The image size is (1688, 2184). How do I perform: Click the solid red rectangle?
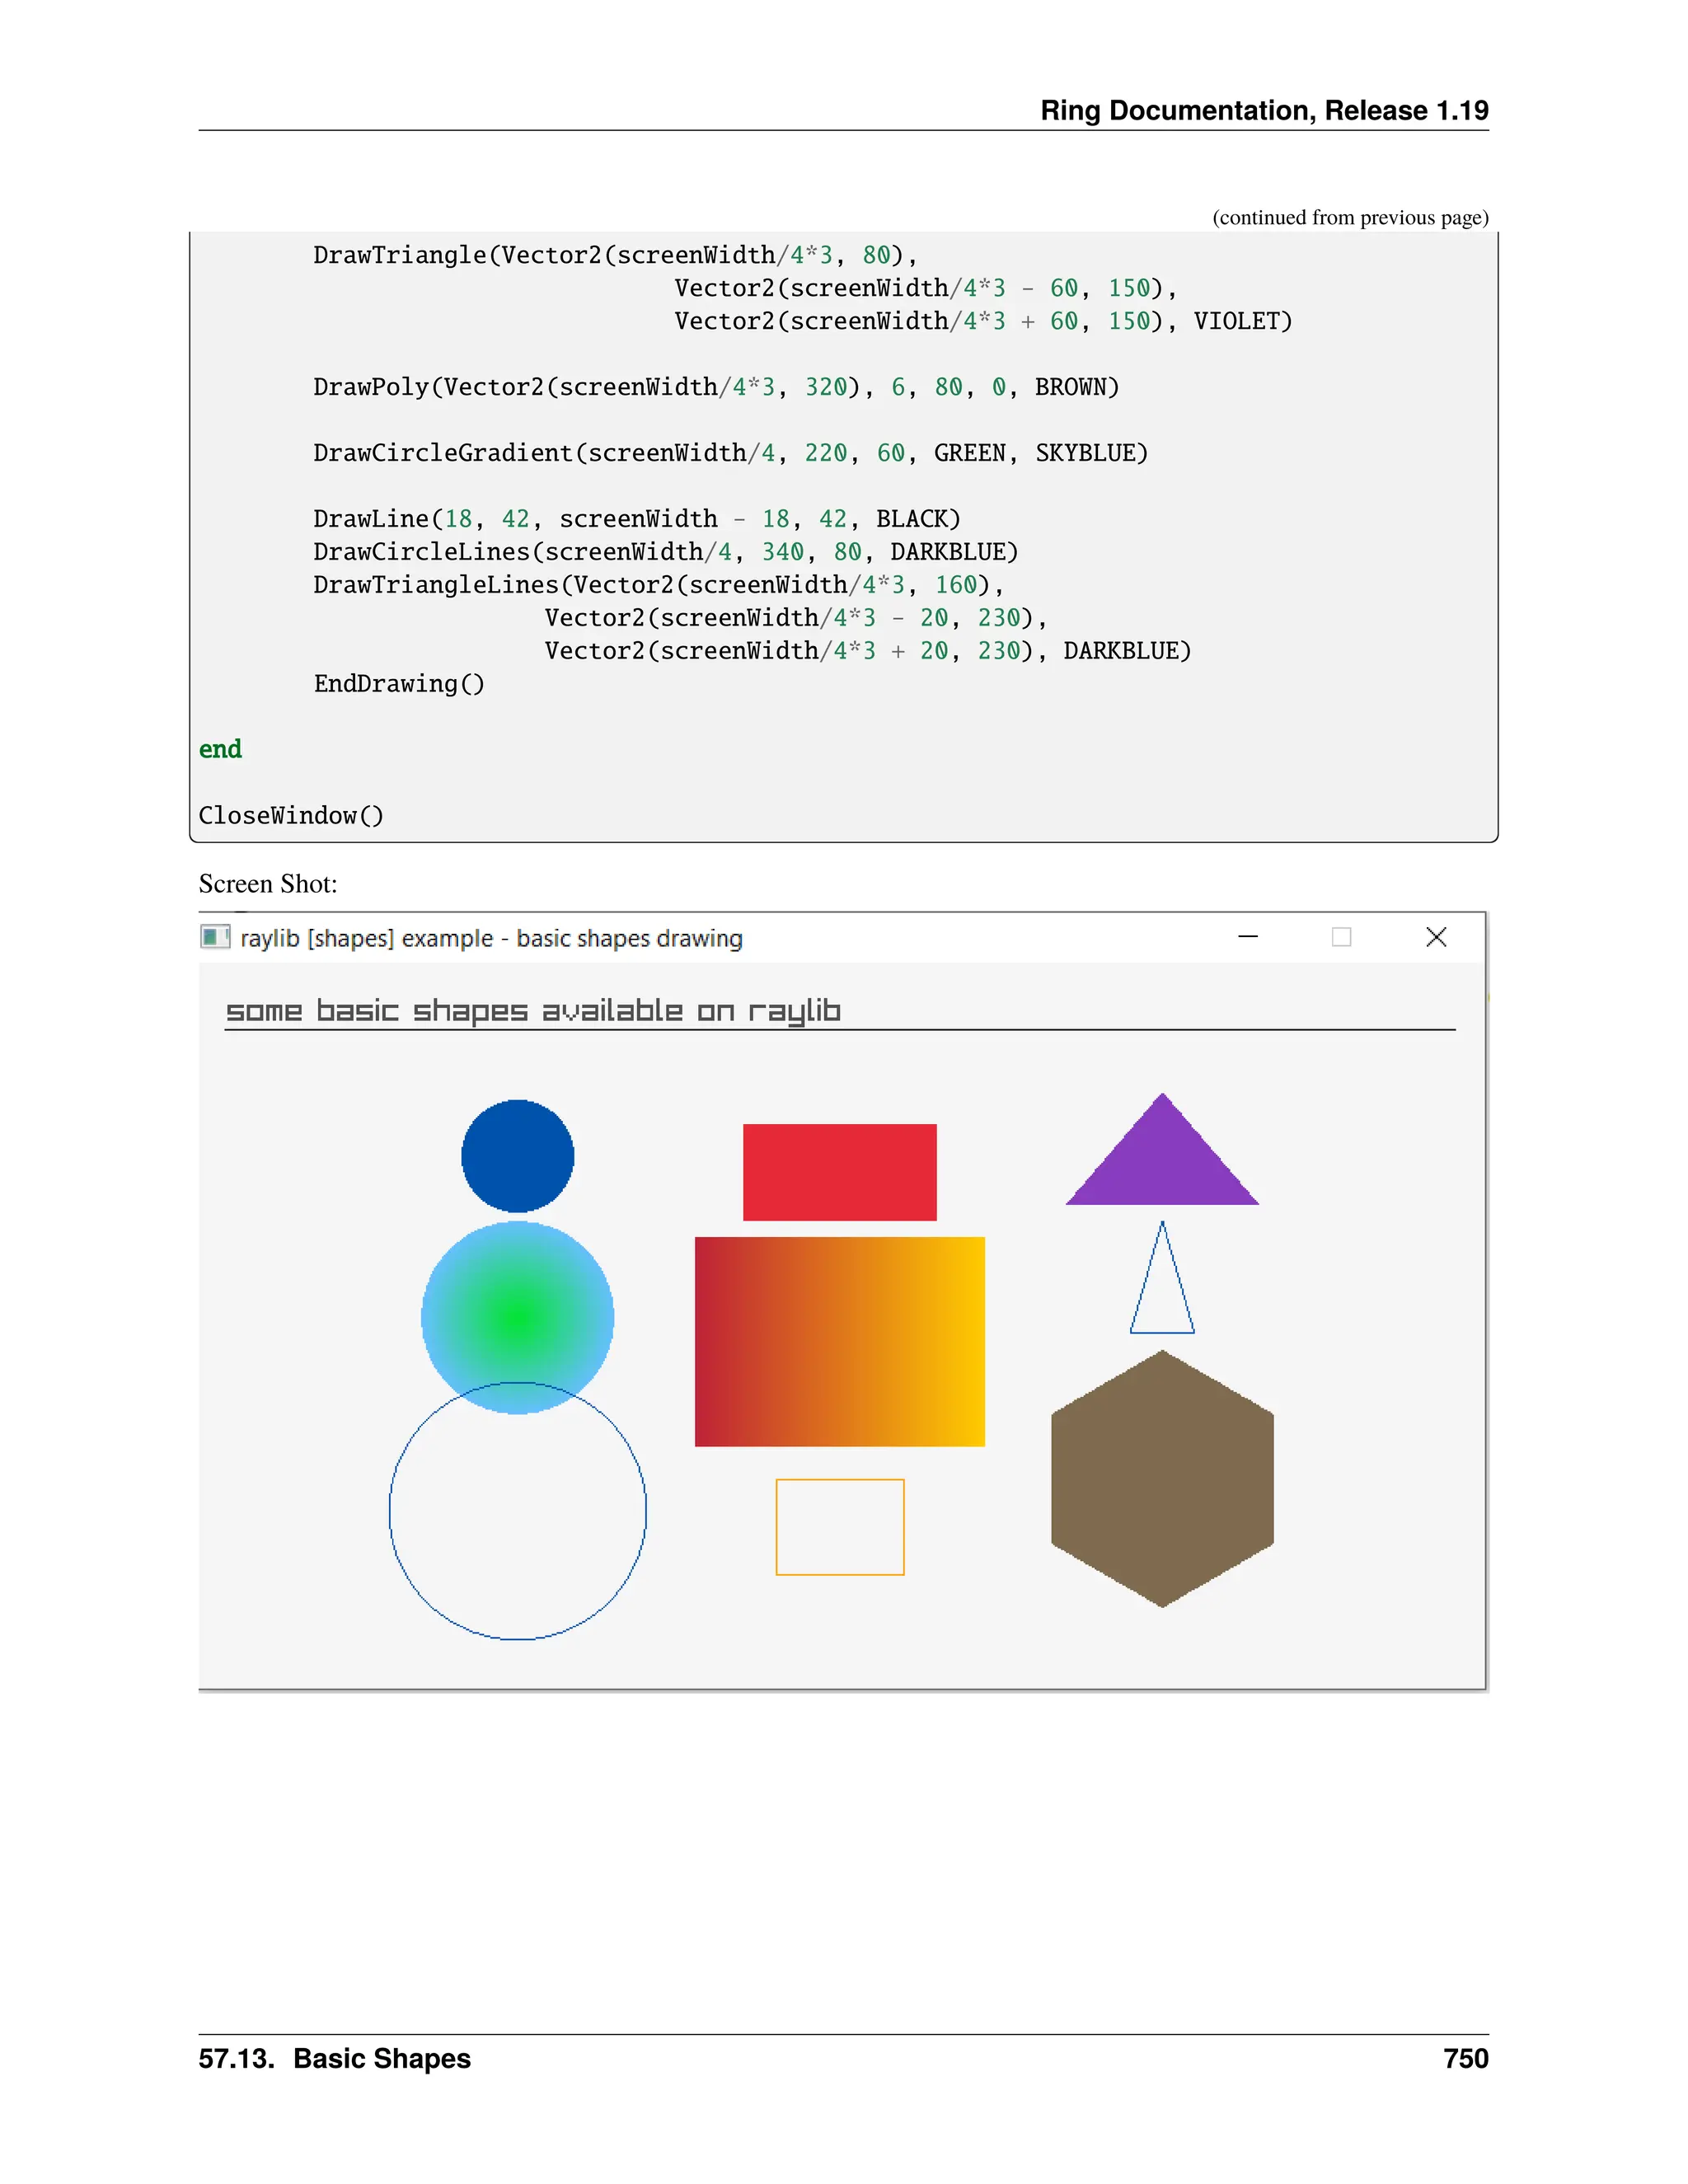pyautogui.click(x=840, y=1172)
